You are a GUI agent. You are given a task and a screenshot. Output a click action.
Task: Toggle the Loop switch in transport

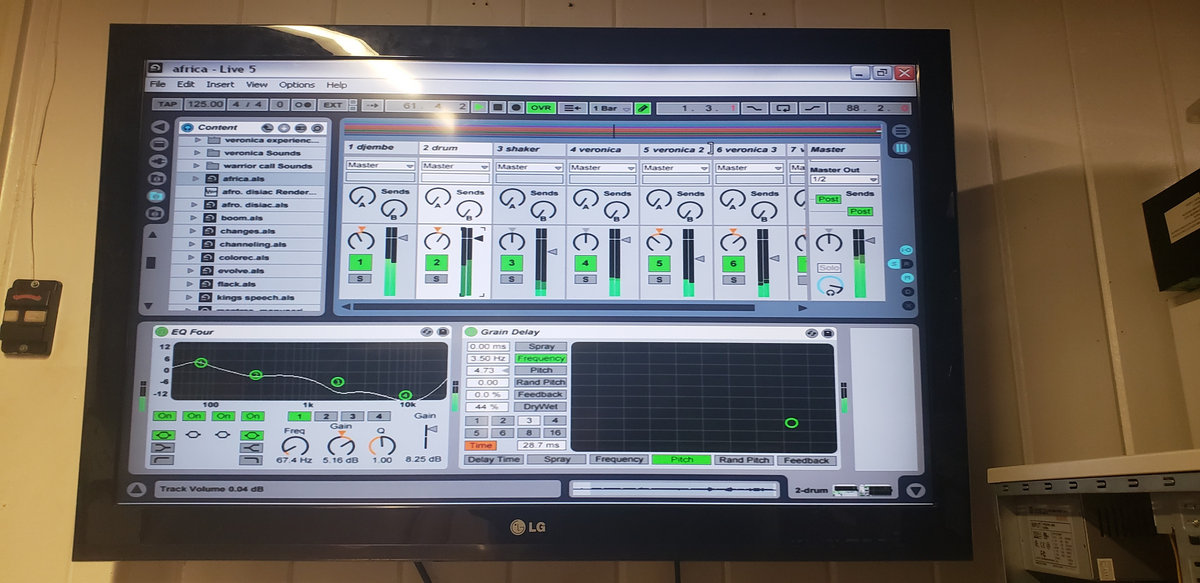tap(783, 107)
